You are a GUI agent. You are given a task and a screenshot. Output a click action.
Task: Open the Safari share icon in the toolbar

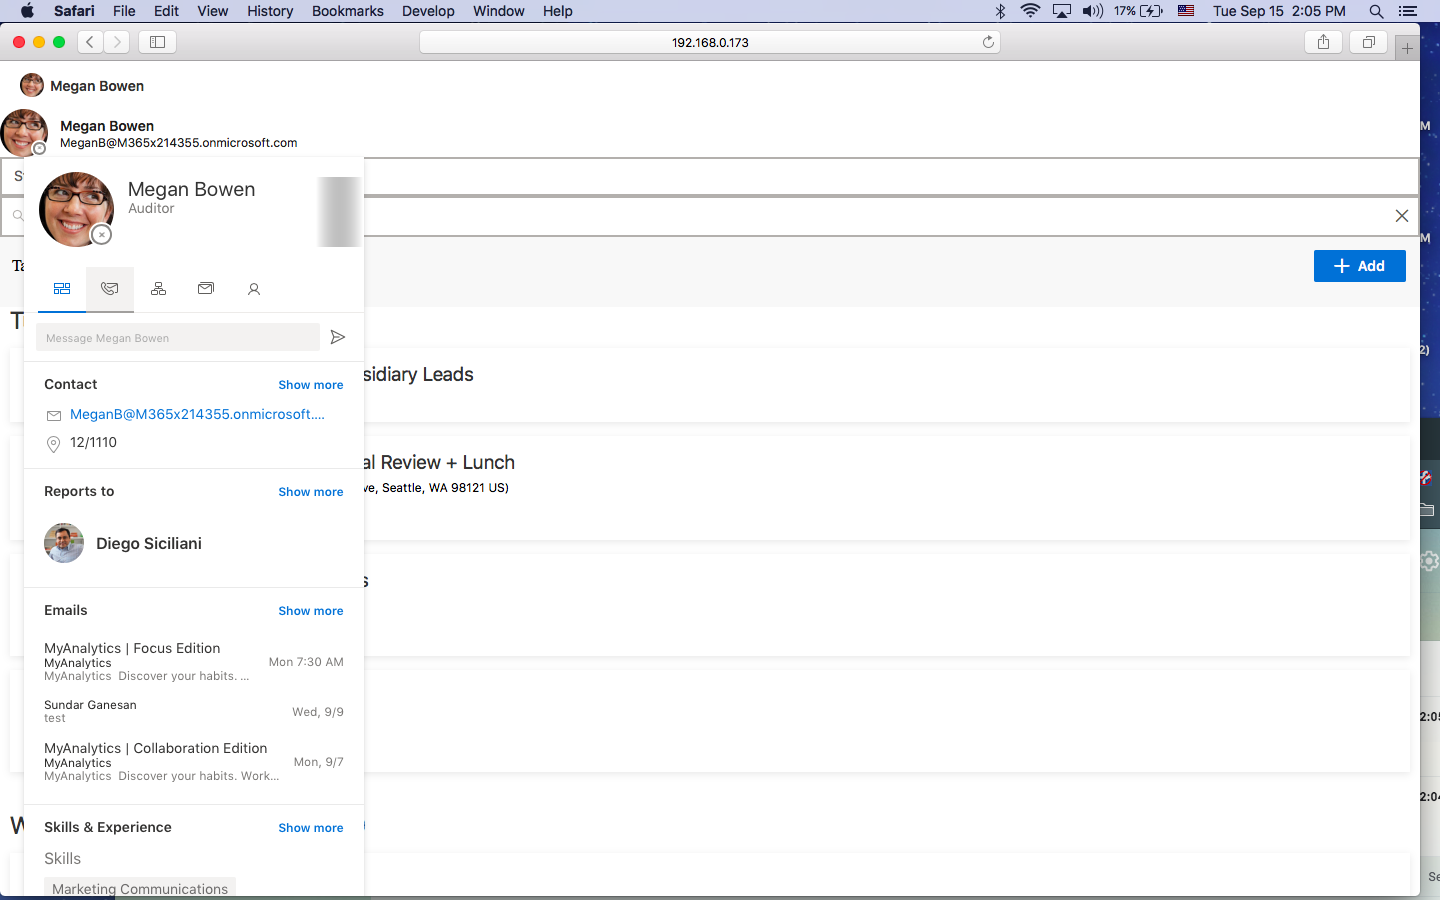pyautogui.click(x=1323, y=42)
